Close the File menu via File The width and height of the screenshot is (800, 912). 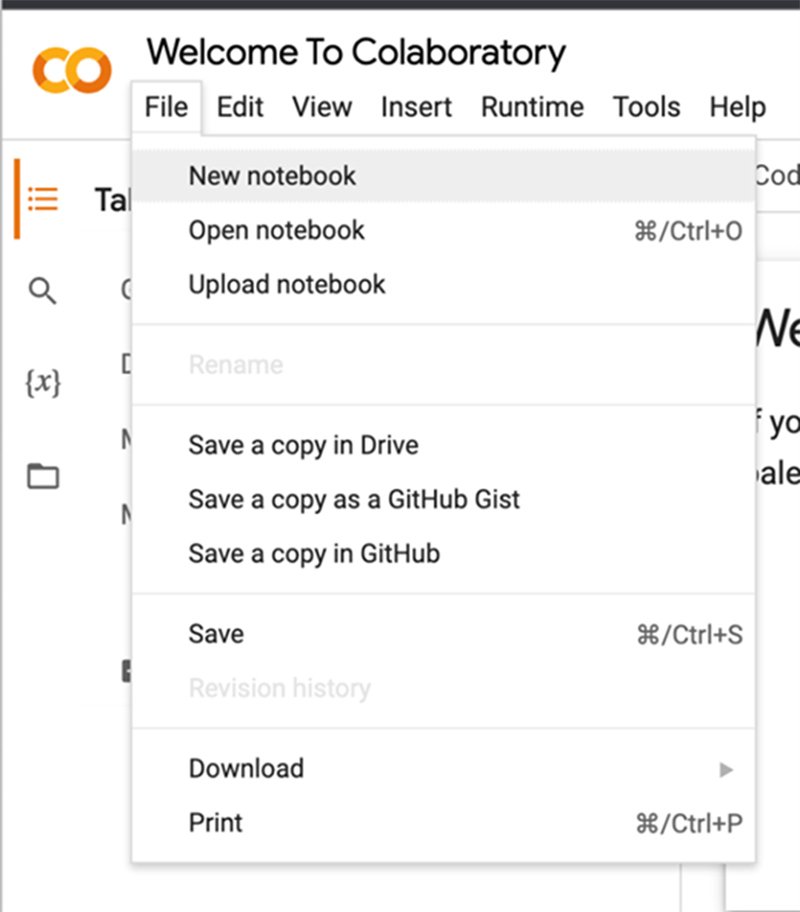point(166,107)
